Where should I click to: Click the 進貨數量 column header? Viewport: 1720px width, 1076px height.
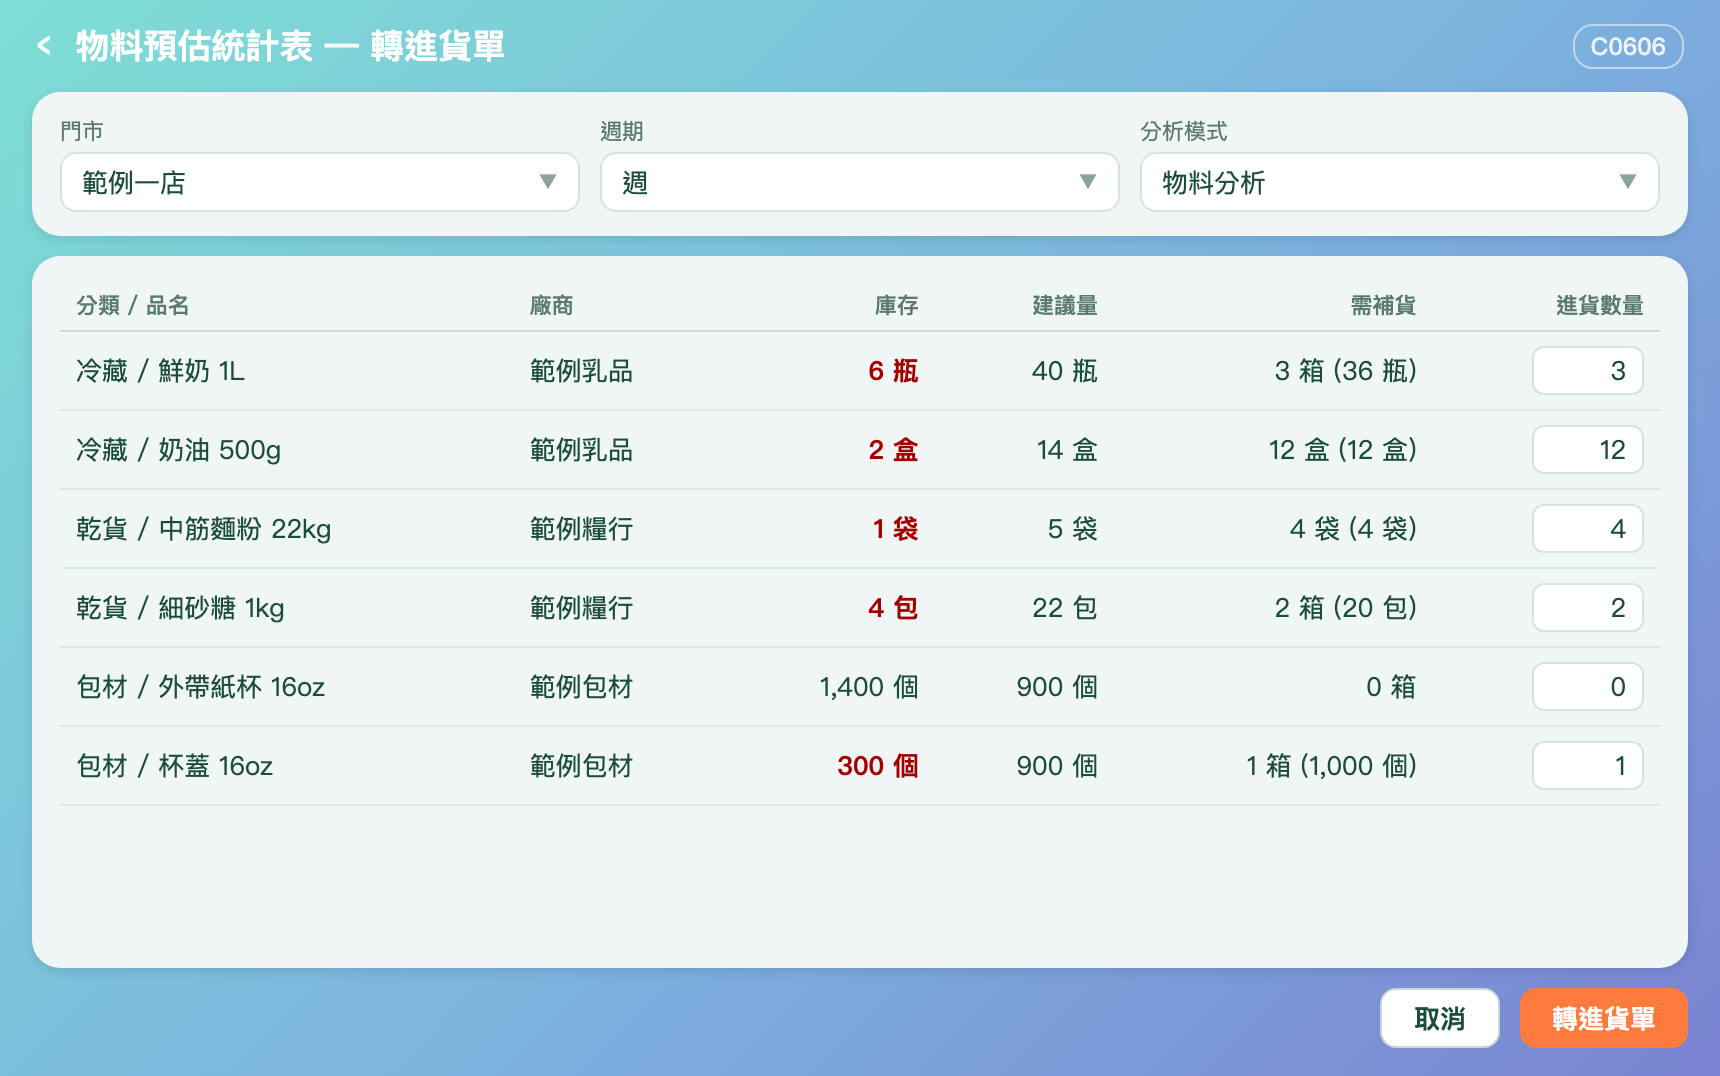(x=1600, y=305)
